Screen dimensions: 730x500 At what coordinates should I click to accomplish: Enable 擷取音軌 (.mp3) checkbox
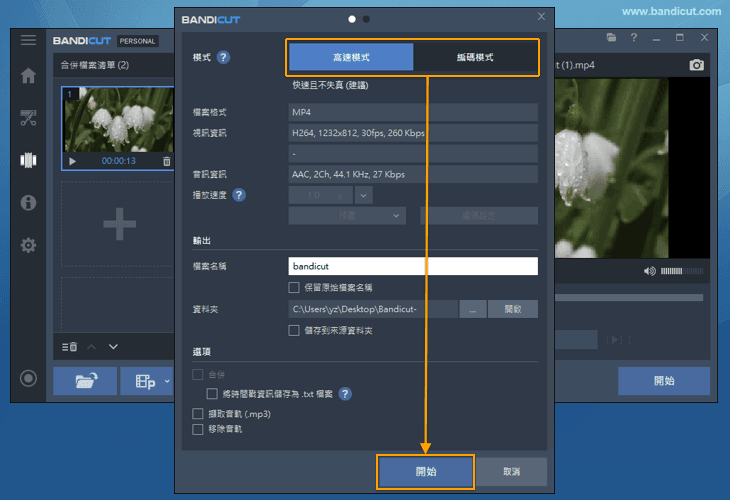(x=198, y=413)
